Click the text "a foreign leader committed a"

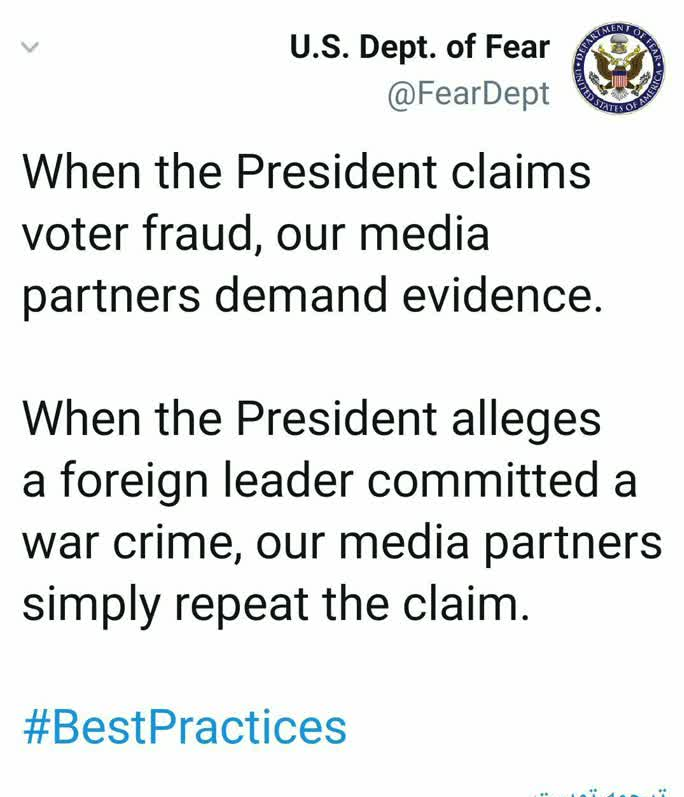pyautogui.click(x=329, y=481)
